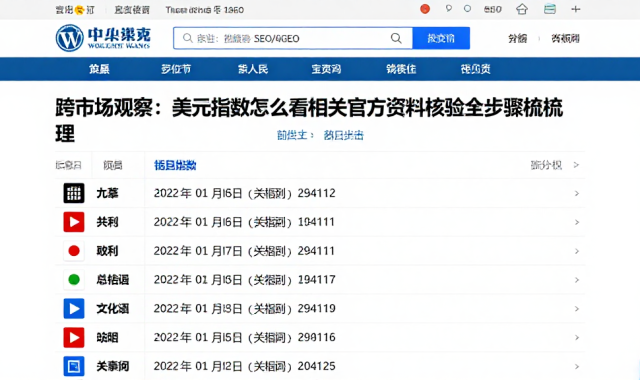The width and height of the screenshot is (640, 380).
Task: Click red play icon in 104111 row
Action: [x=74, y=222]
